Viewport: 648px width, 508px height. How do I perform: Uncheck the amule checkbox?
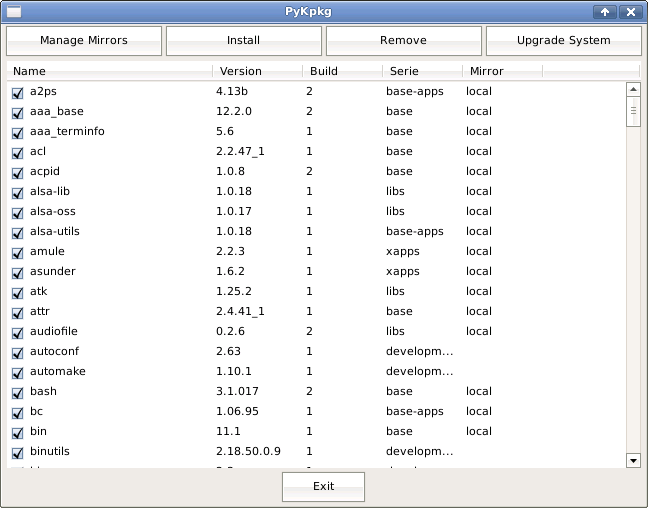pos(17,253)
